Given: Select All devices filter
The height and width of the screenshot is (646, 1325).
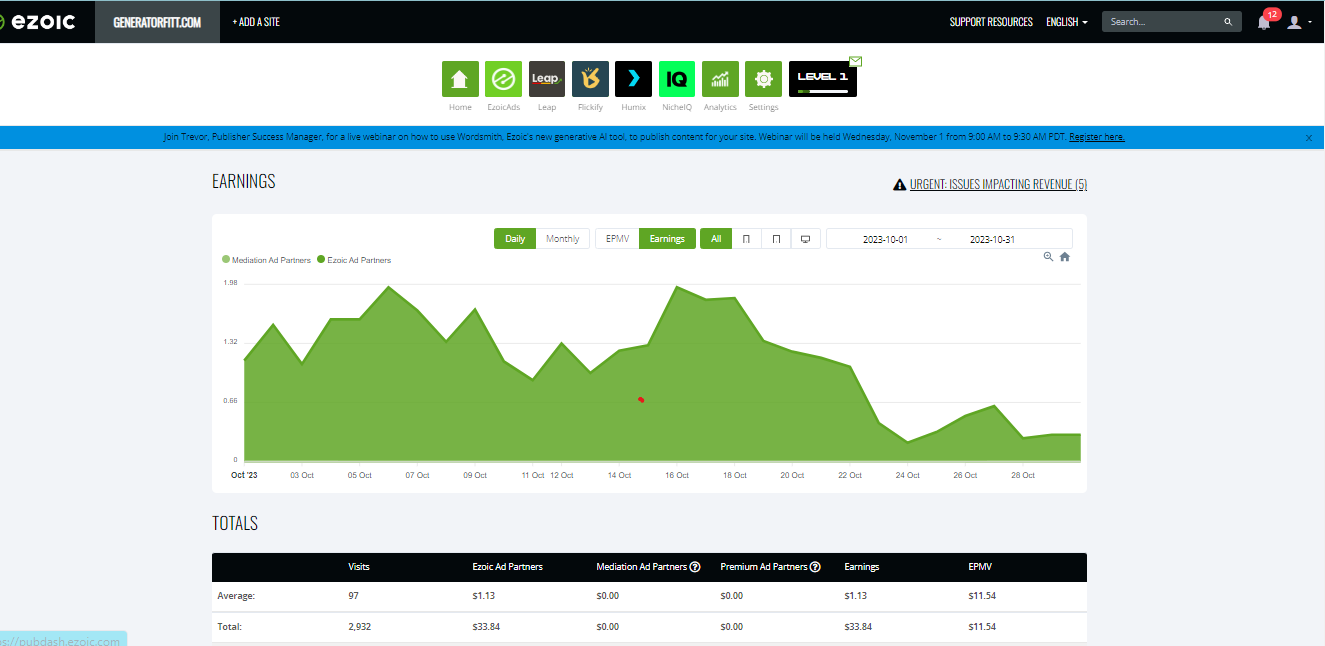Looking at the screenshot, I should [716, 239].
